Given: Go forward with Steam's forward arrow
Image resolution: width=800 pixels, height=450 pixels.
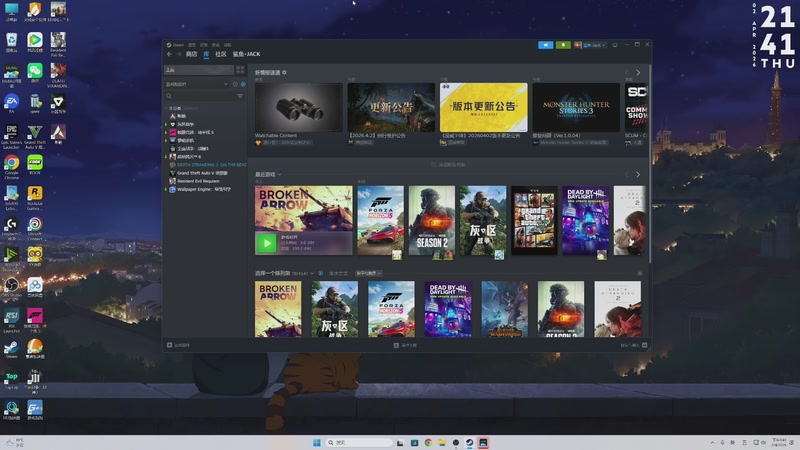Looking at the screenshot, I should (179, 54).
